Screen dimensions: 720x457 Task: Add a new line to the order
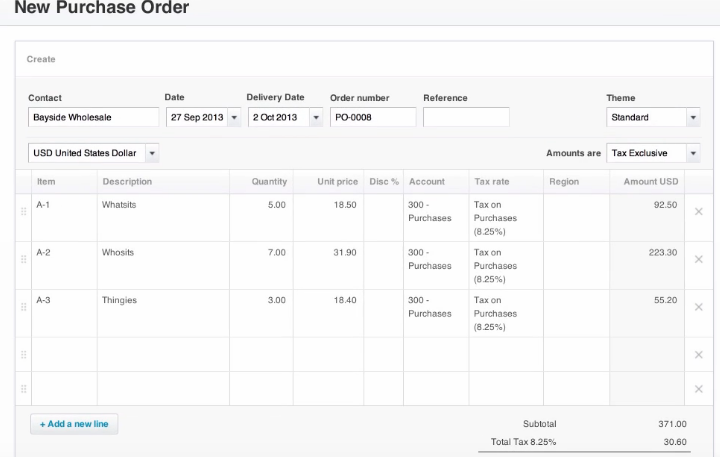(74, 424)
